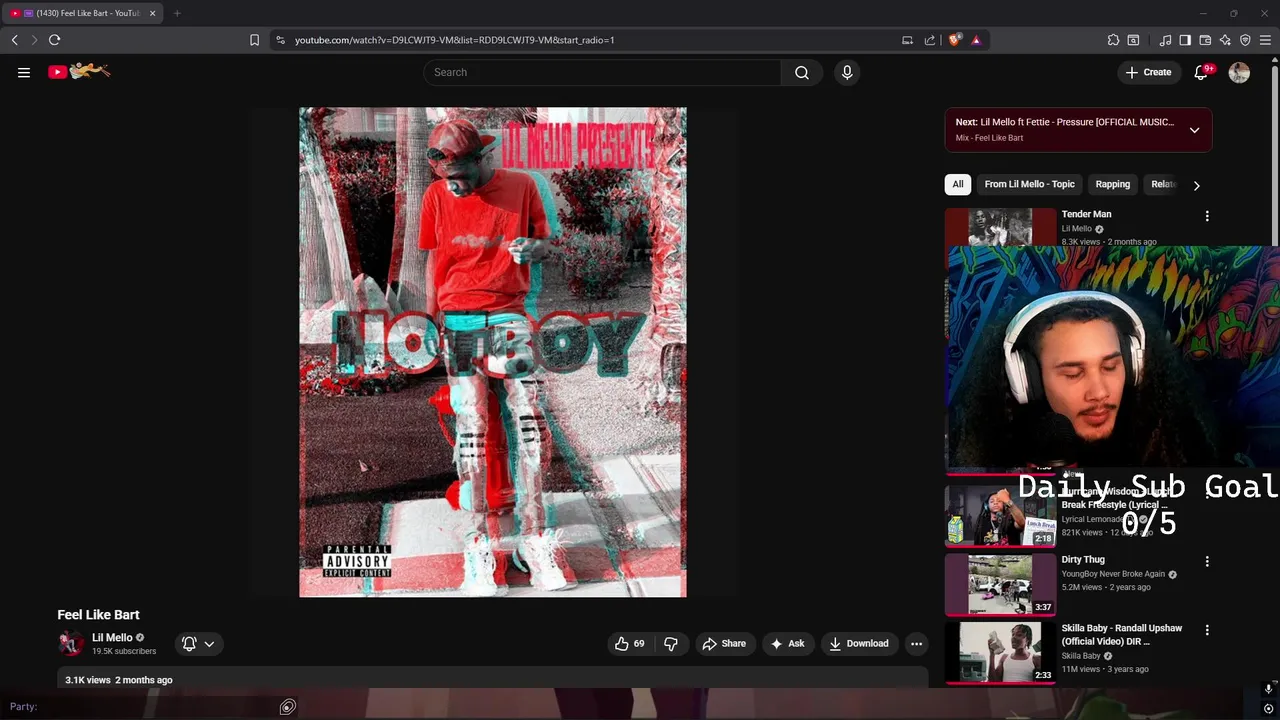Open subscription notification bell dropdown for Lil Mello
Viewport: 1280px width, 720px height.
point(198,644)
